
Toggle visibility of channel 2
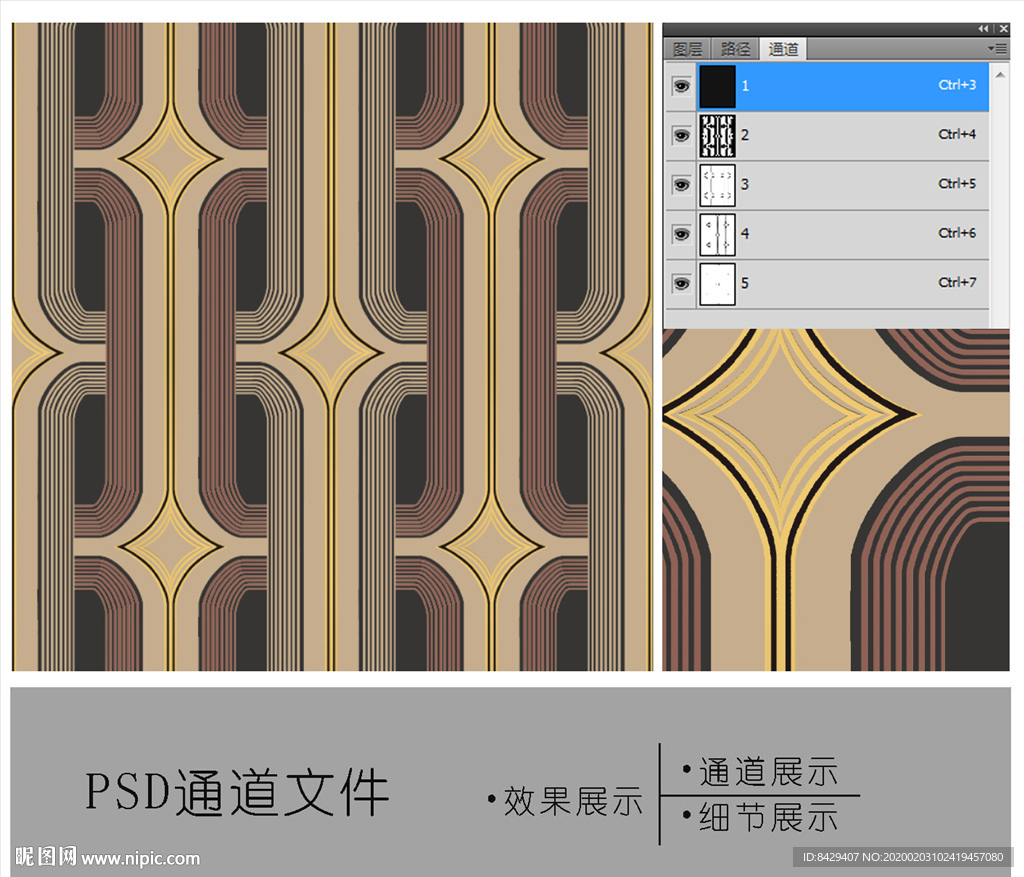[x=681, y=135]
